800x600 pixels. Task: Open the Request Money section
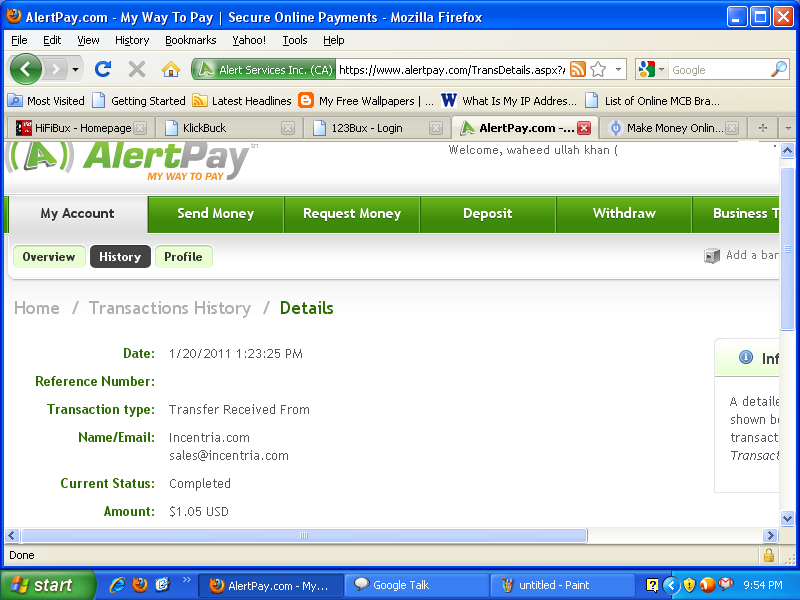click(352, 214)
